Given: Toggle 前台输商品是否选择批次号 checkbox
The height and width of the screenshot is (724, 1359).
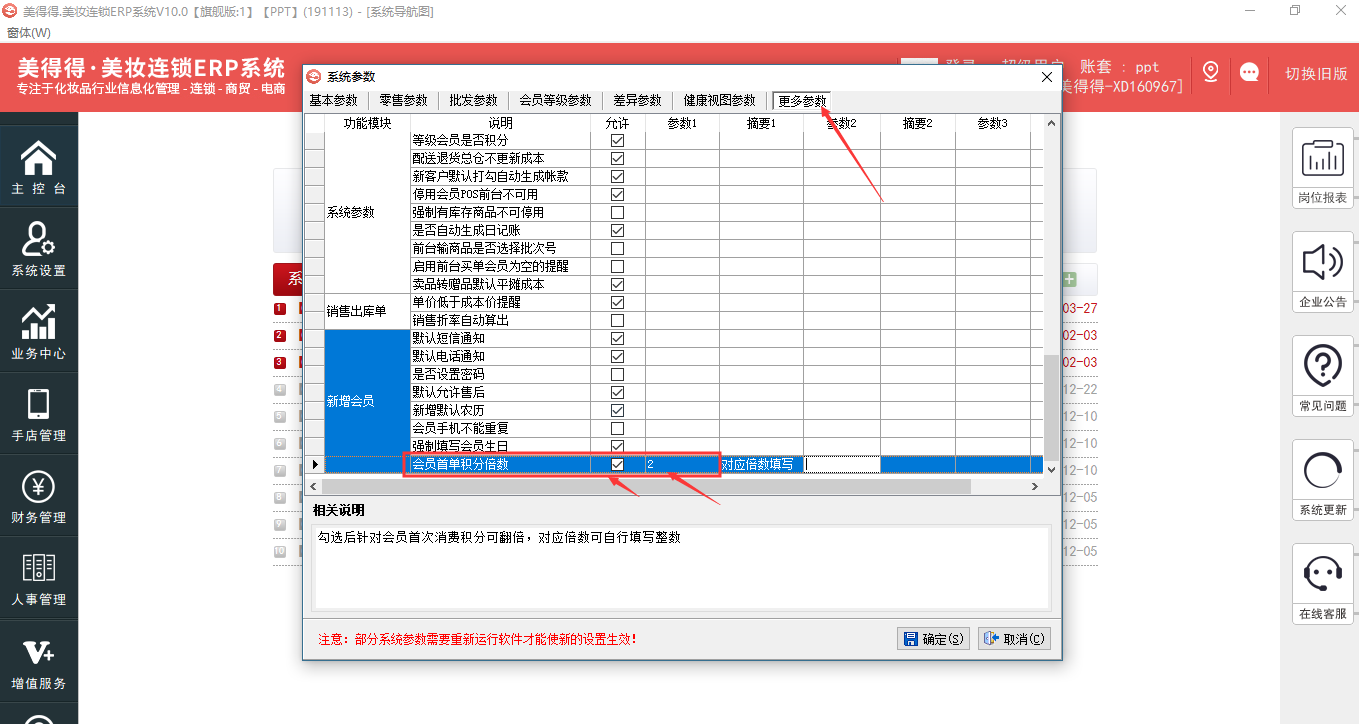Looking at the screenshot, I should [617, 248].
